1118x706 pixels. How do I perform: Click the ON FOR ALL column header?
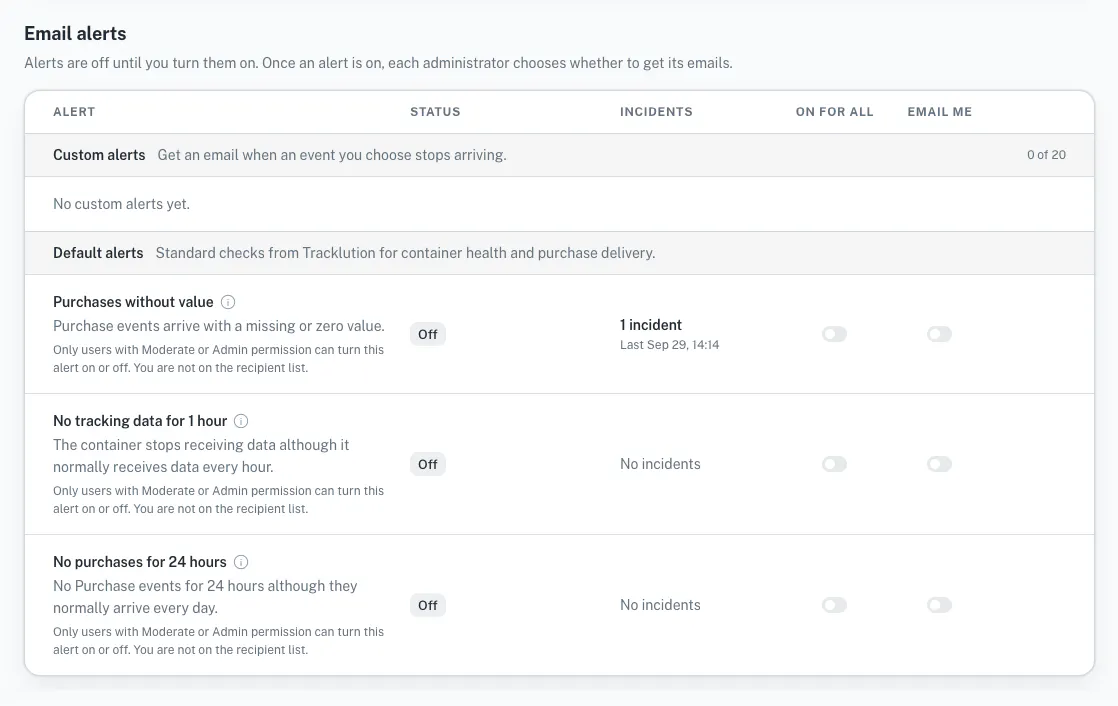coord(834,112)
